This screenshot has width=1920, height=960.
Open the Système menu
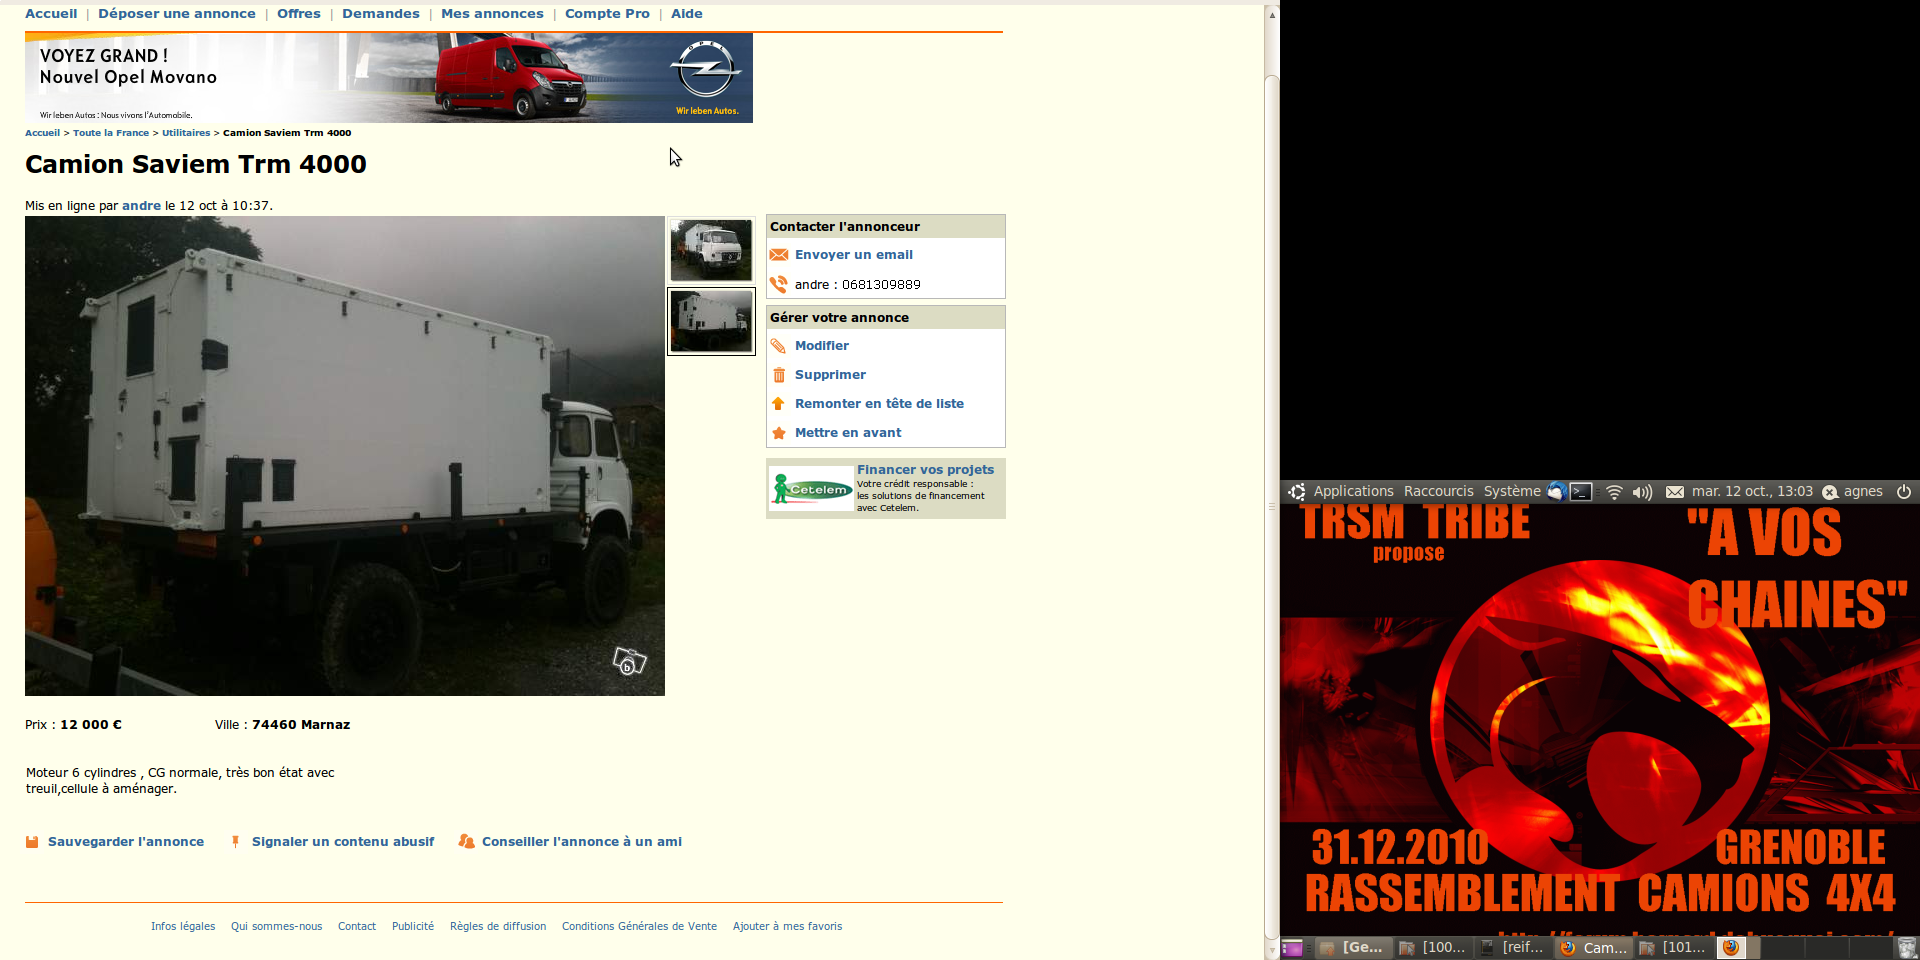coord(1511,491)
